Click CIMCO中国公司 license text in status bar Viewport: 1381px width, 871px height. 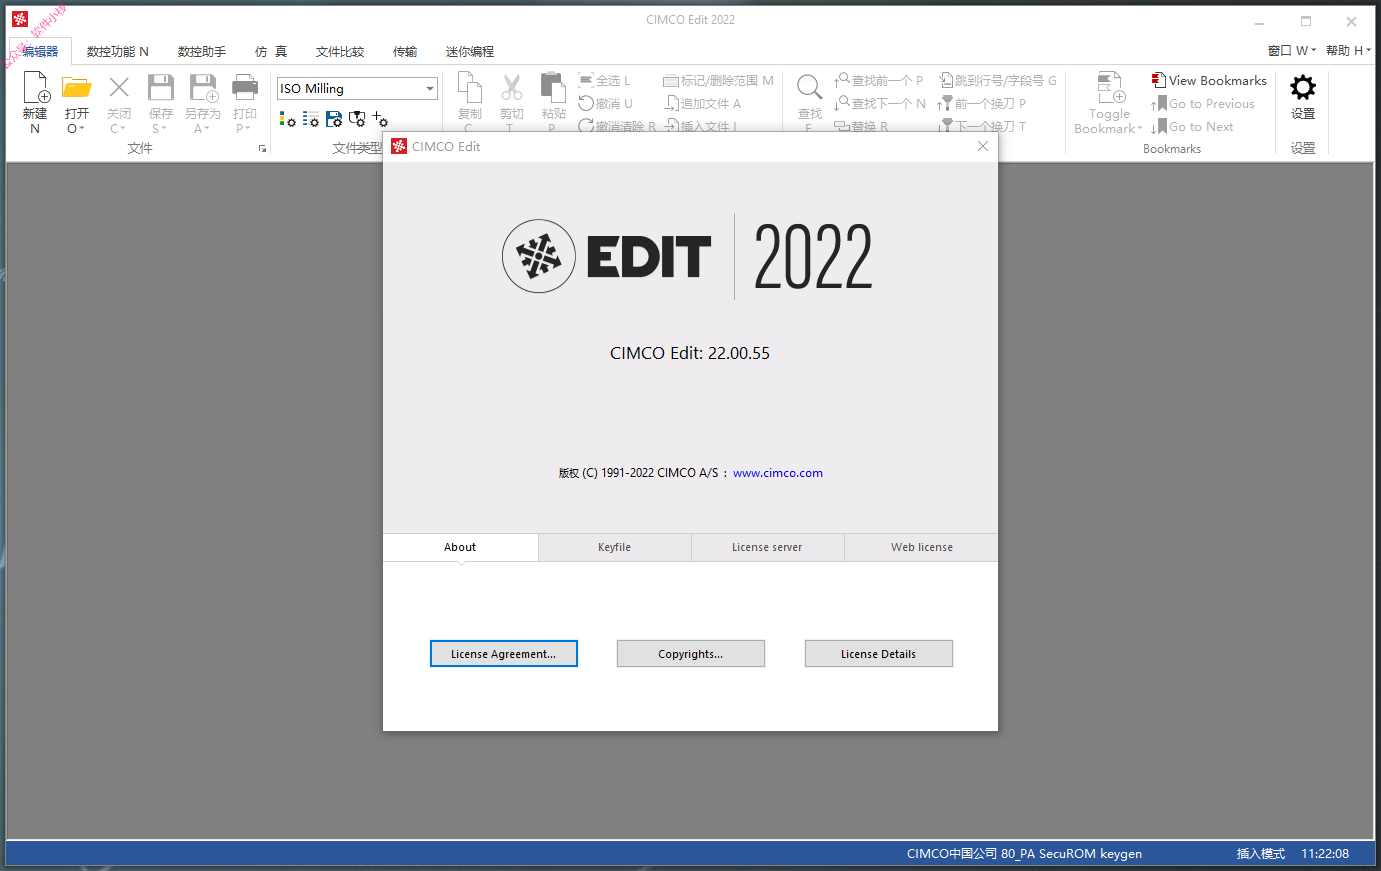(1024, 854)
